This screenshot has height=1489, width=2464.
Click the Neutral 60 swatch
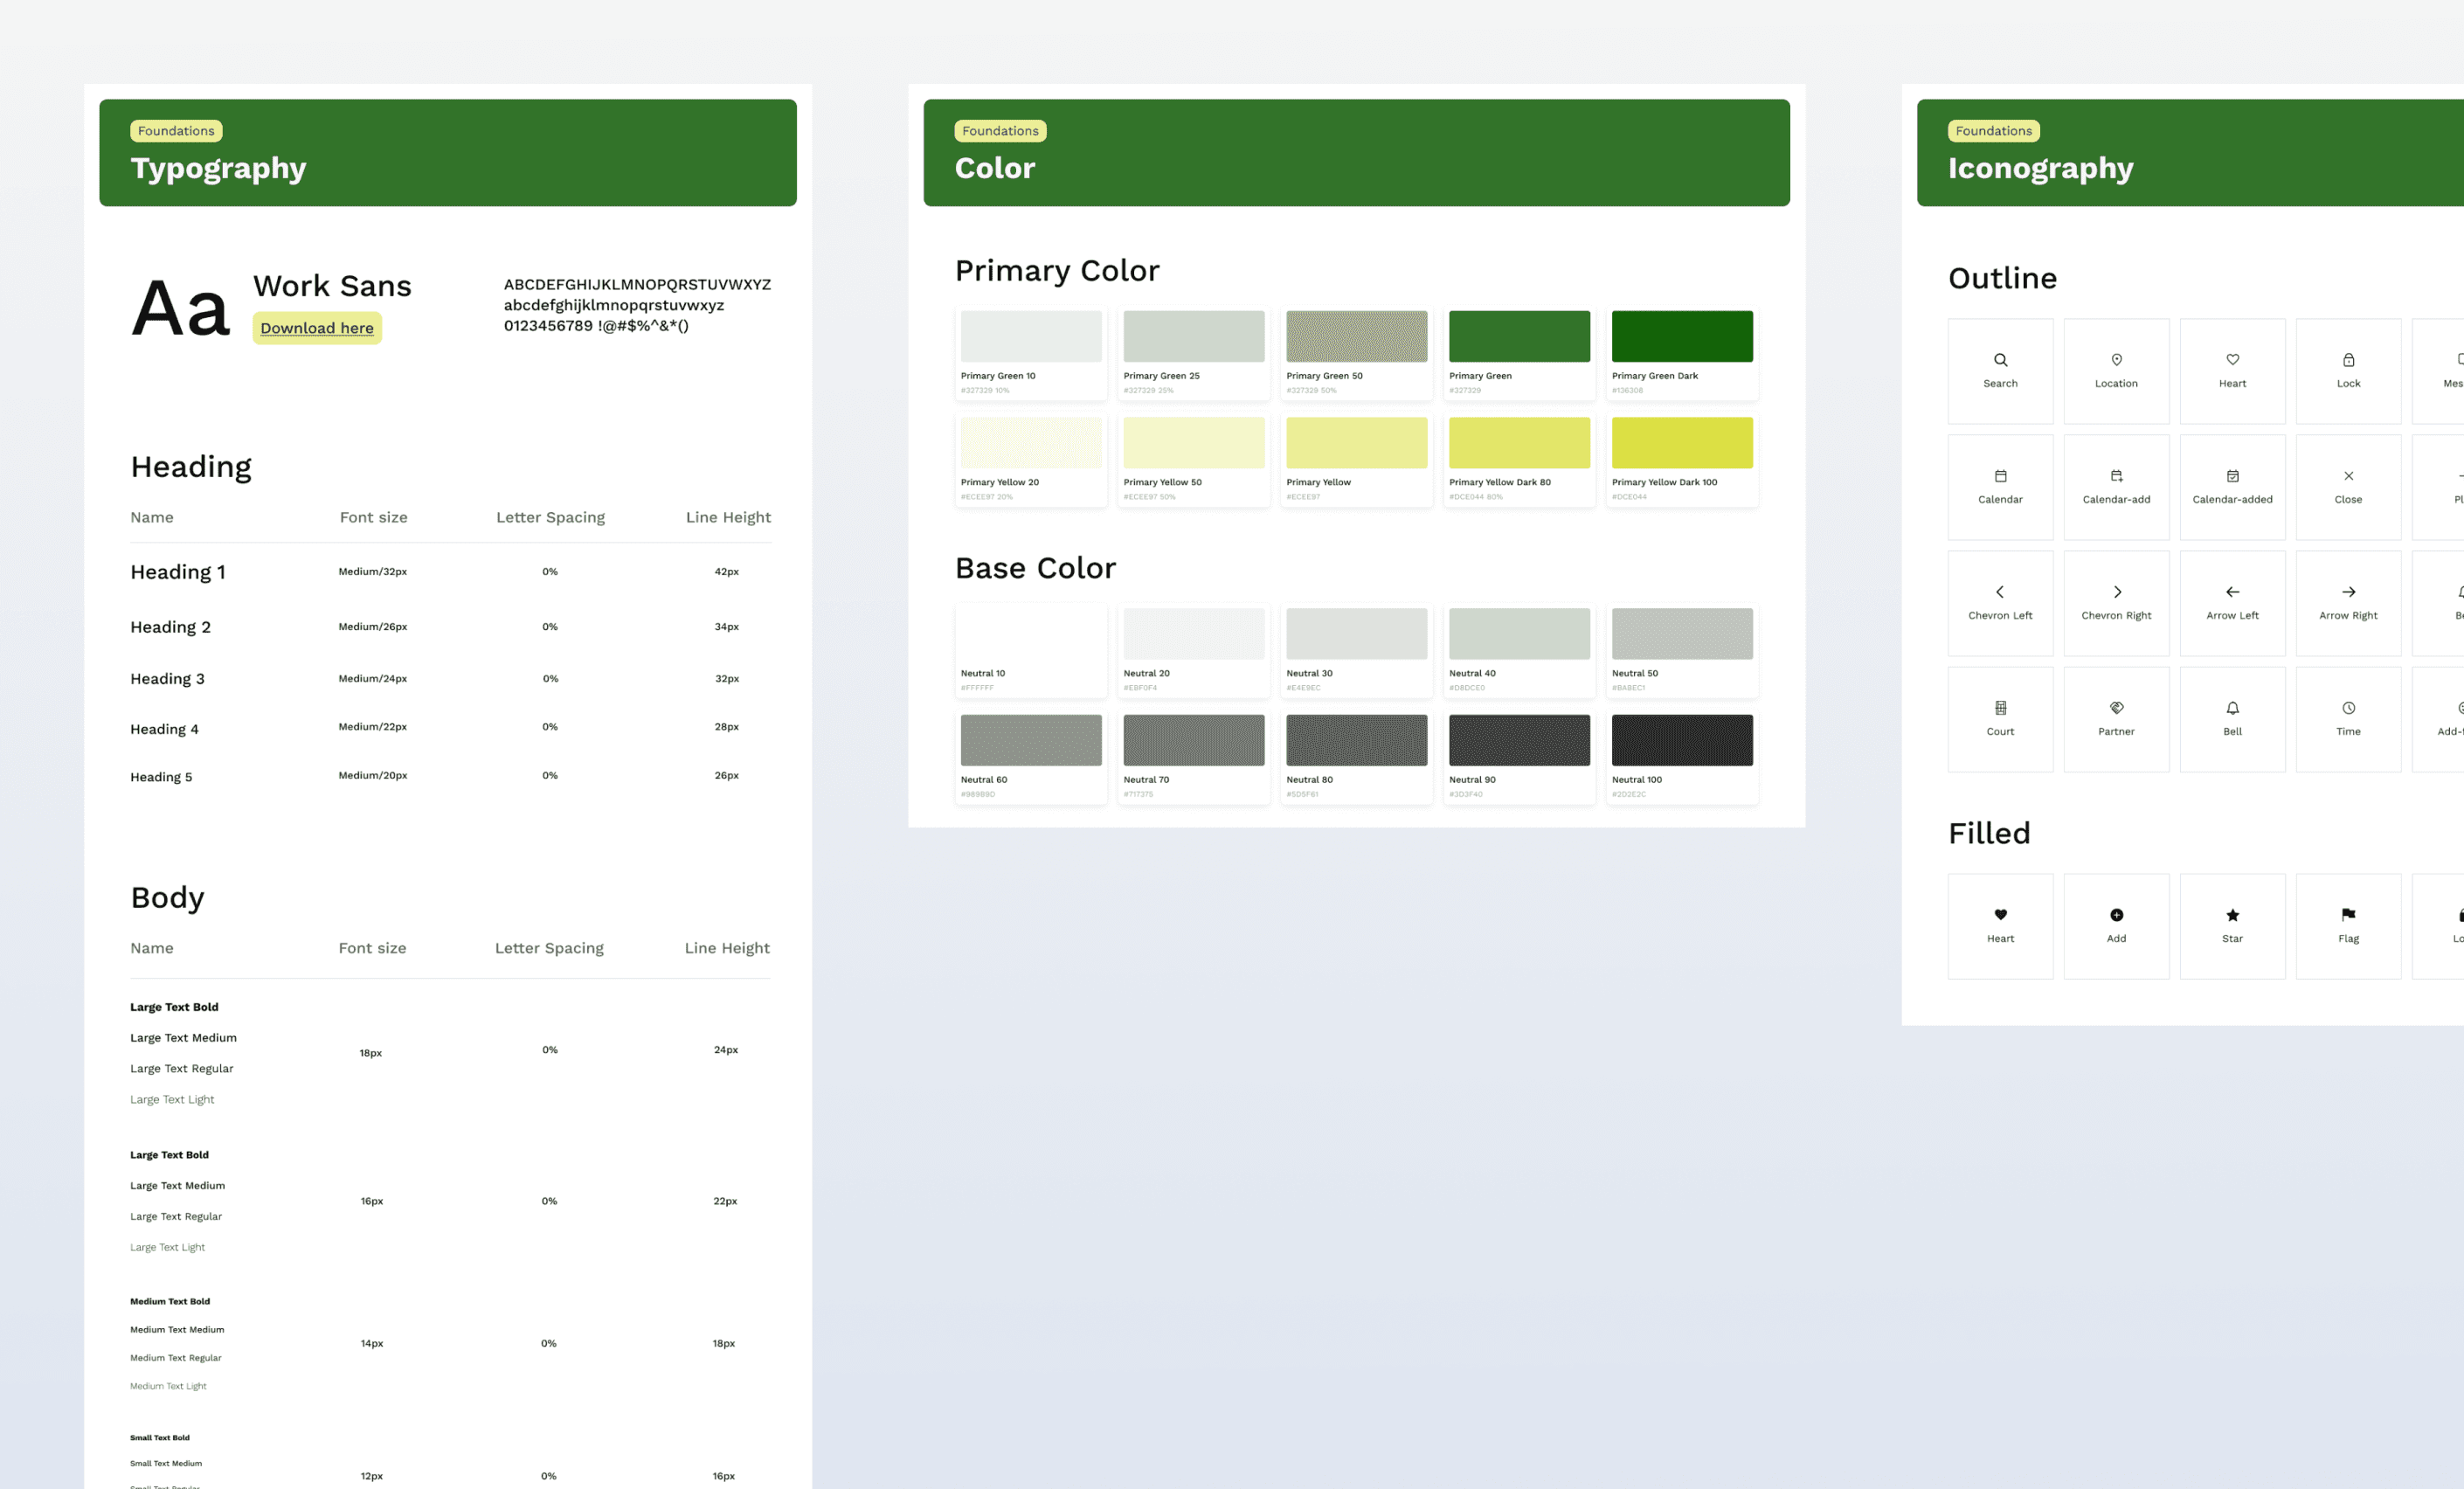[x=1031, y=740]
